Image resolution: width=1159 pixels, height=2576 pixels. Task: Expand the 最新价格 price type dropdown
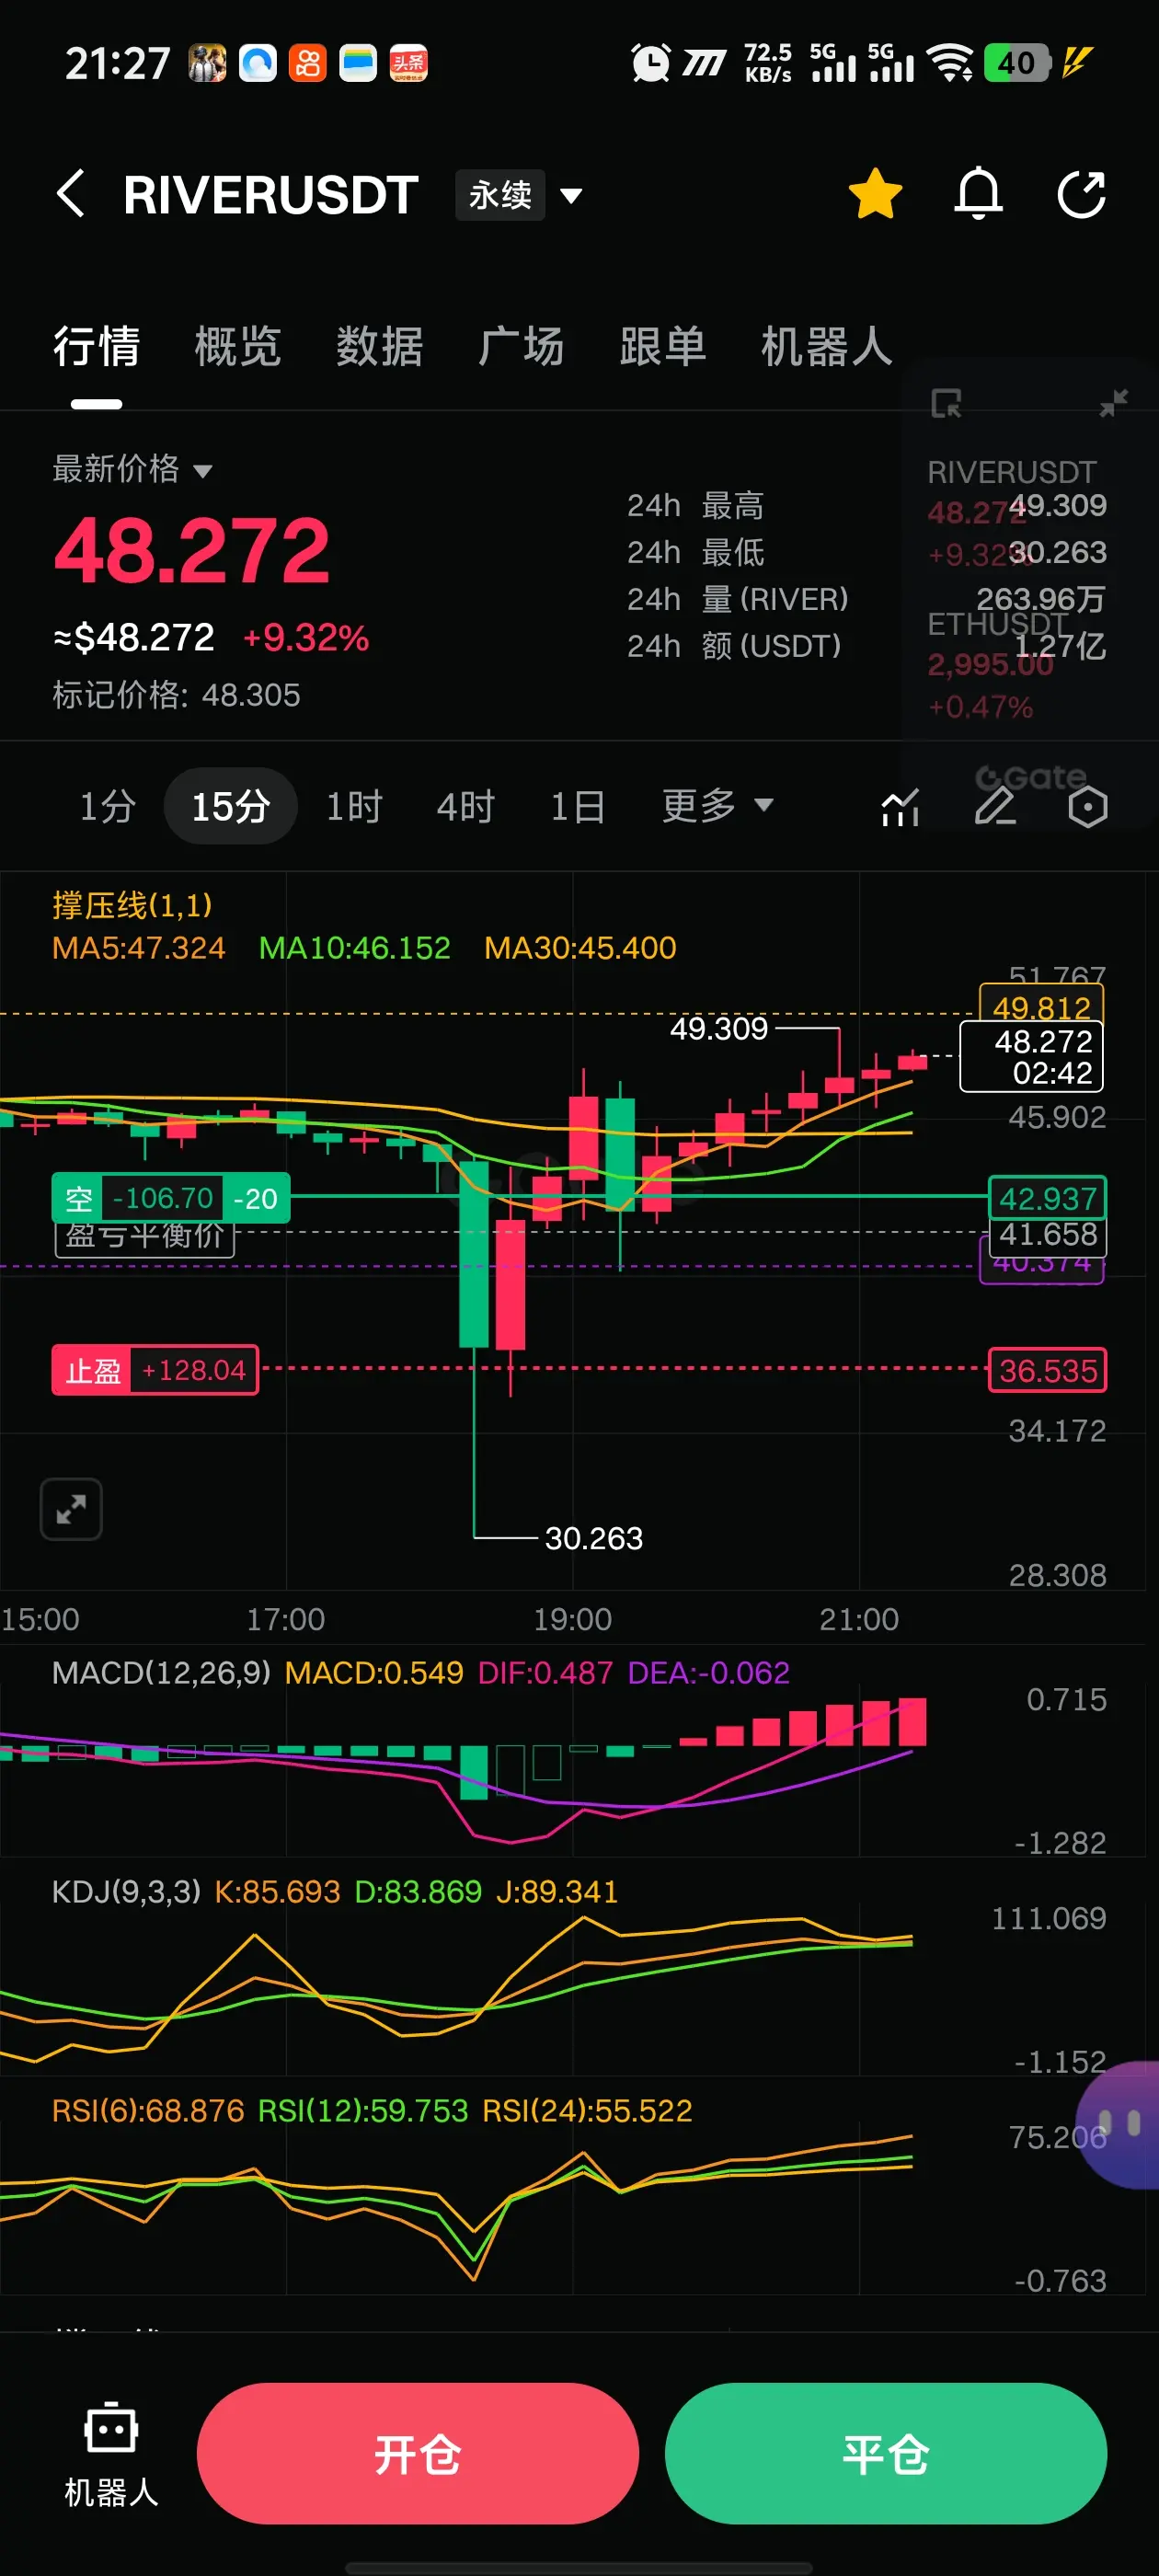[x=132, y=468]
